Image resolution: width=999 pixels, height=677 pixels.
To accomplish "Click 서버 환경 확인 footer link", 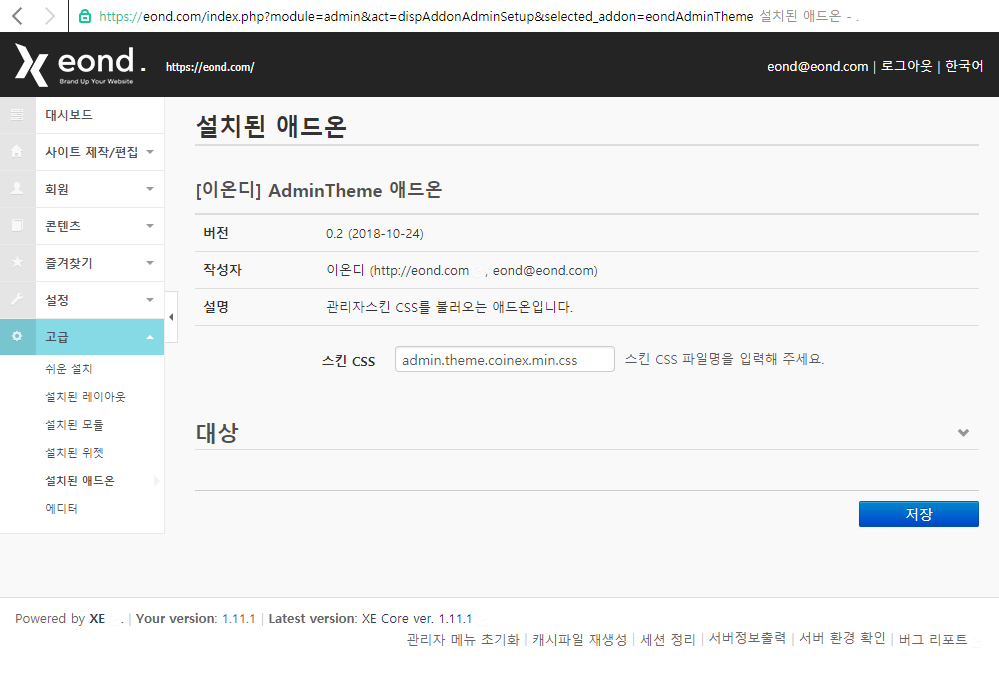I will (x=842, y=638).
